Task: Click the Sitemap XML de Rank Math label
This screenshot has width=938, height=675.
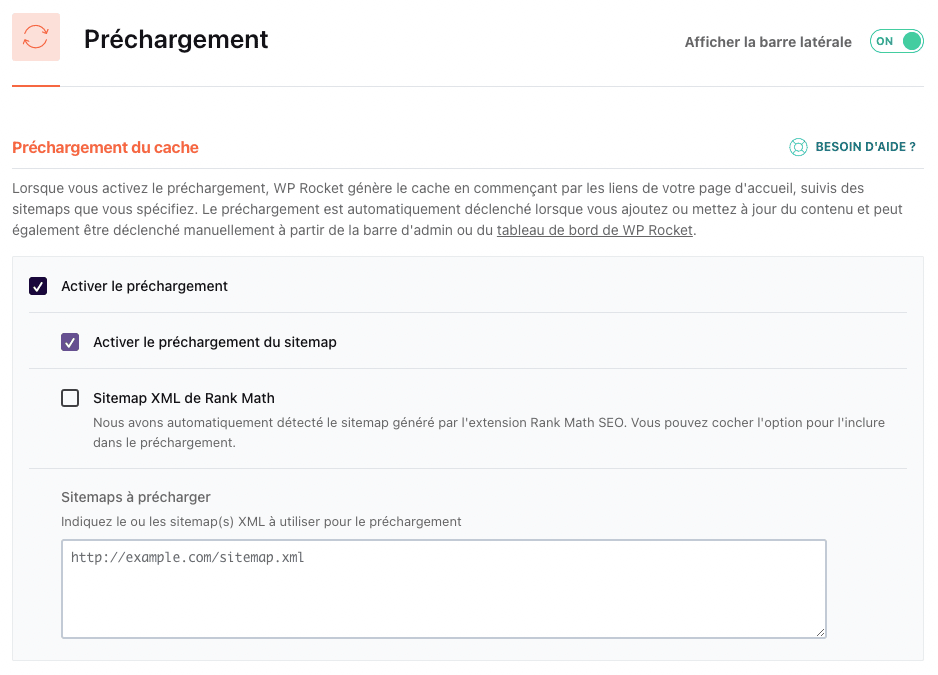Action: pyautogui.click(x=183, y=398)
